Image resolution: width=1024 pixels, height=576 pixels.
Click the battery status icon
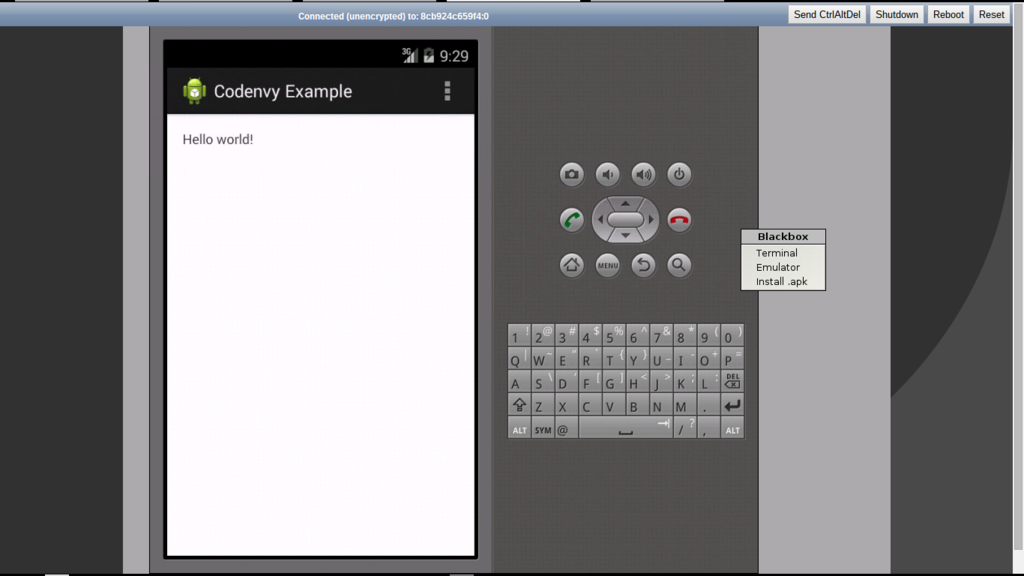[428, 56]
